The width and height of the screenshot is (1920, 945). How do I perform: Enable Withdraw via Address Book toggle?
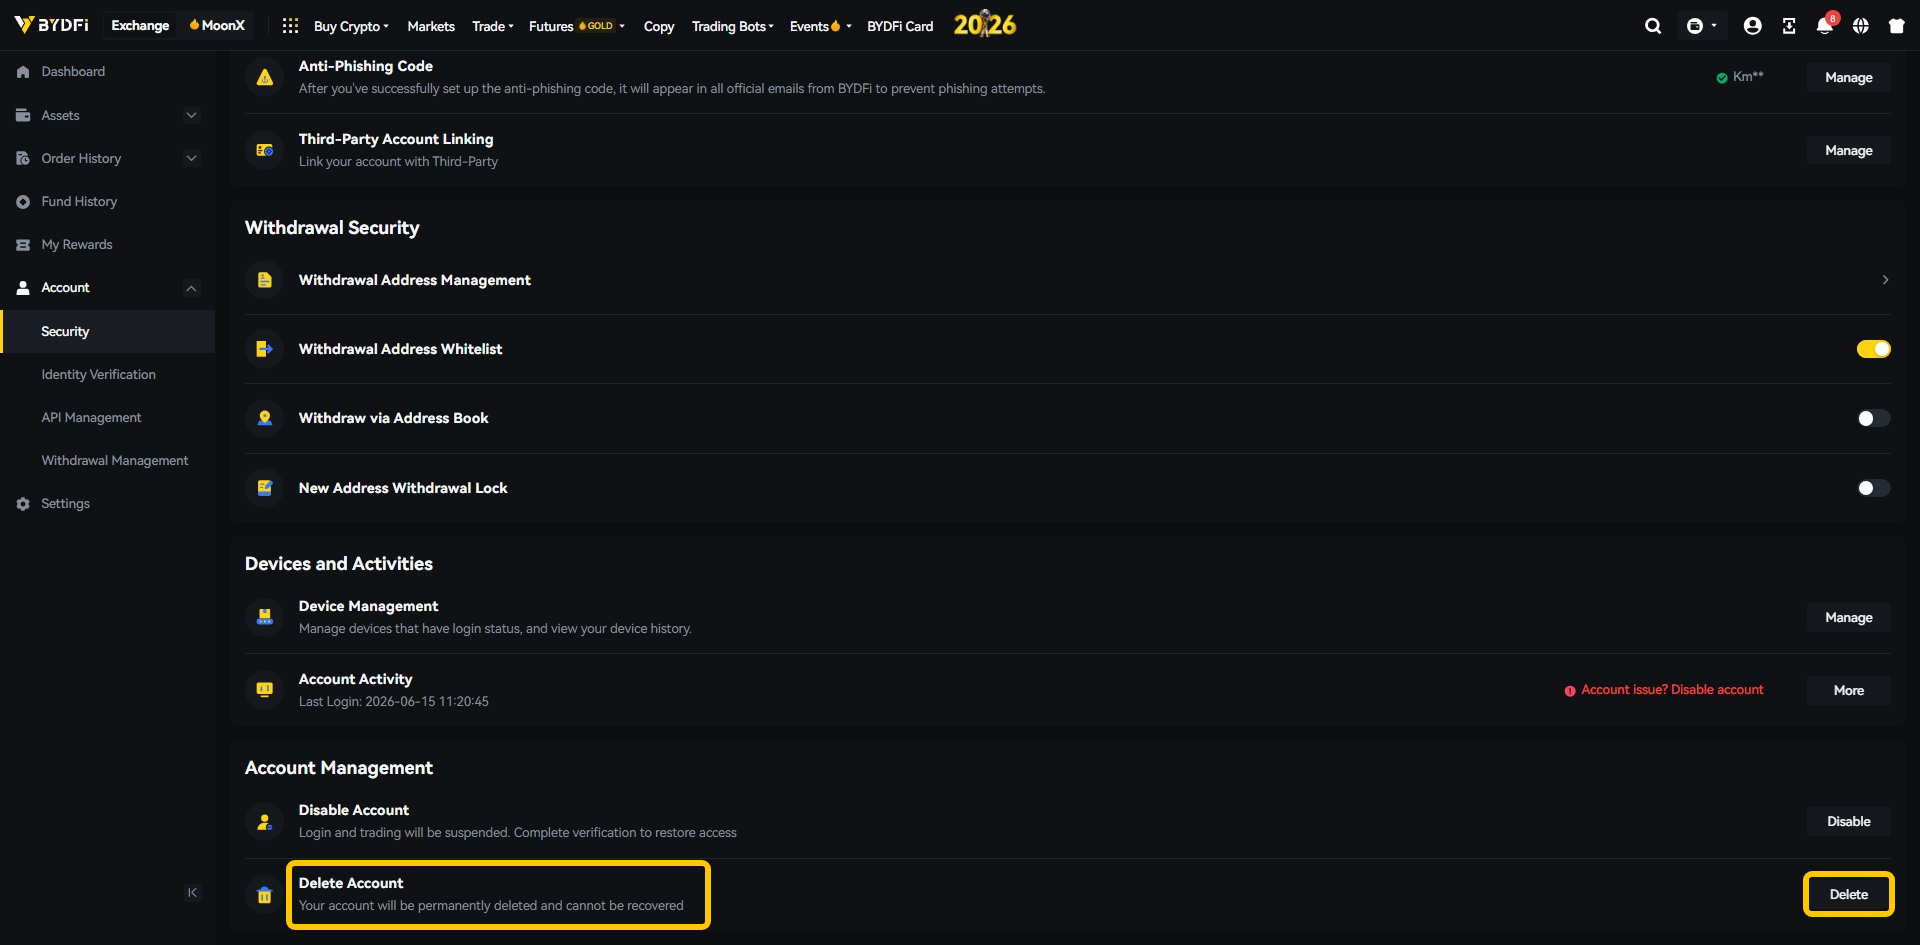[x=1873, y=418]
